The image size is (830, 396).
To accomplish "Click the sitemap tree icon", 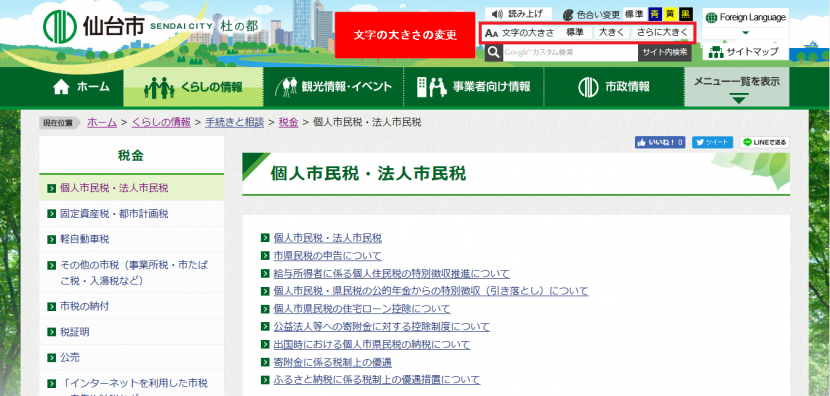I will [716, 52].
